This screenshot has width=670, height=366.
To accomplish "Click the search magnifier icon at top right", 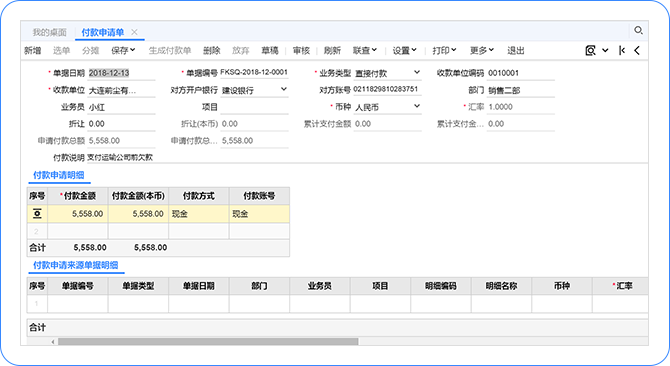I will coord(638,30).
